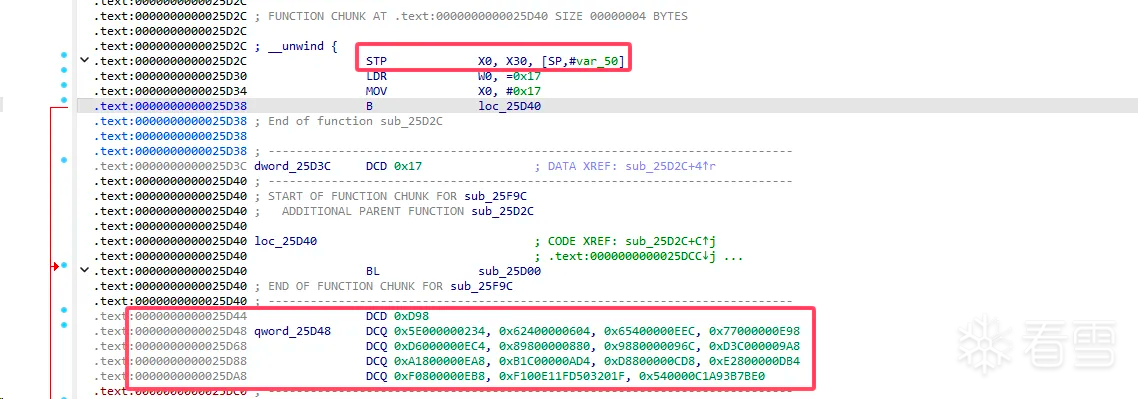
Task: Select the __unwind { comment
Action: [x=296, y=46]
